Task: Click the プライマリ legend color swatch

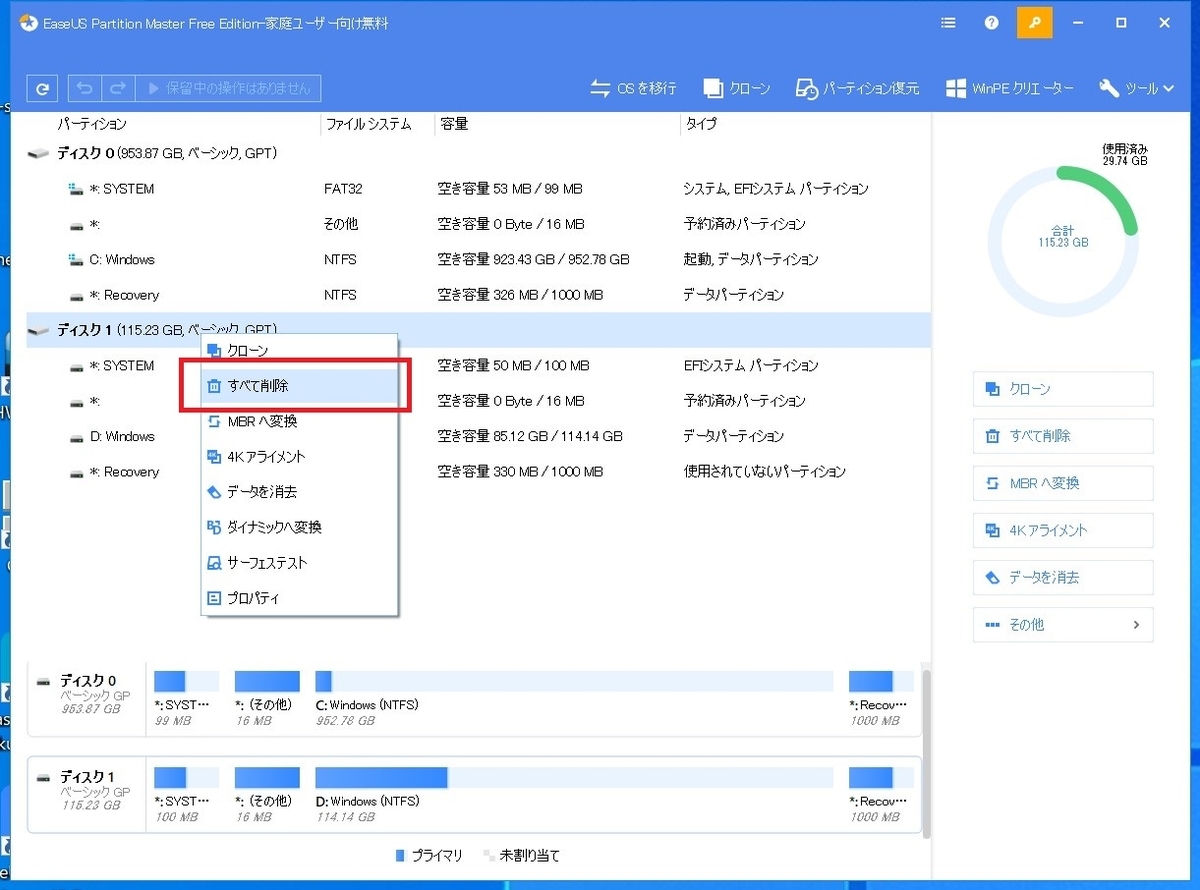Action: click(400, 856)
